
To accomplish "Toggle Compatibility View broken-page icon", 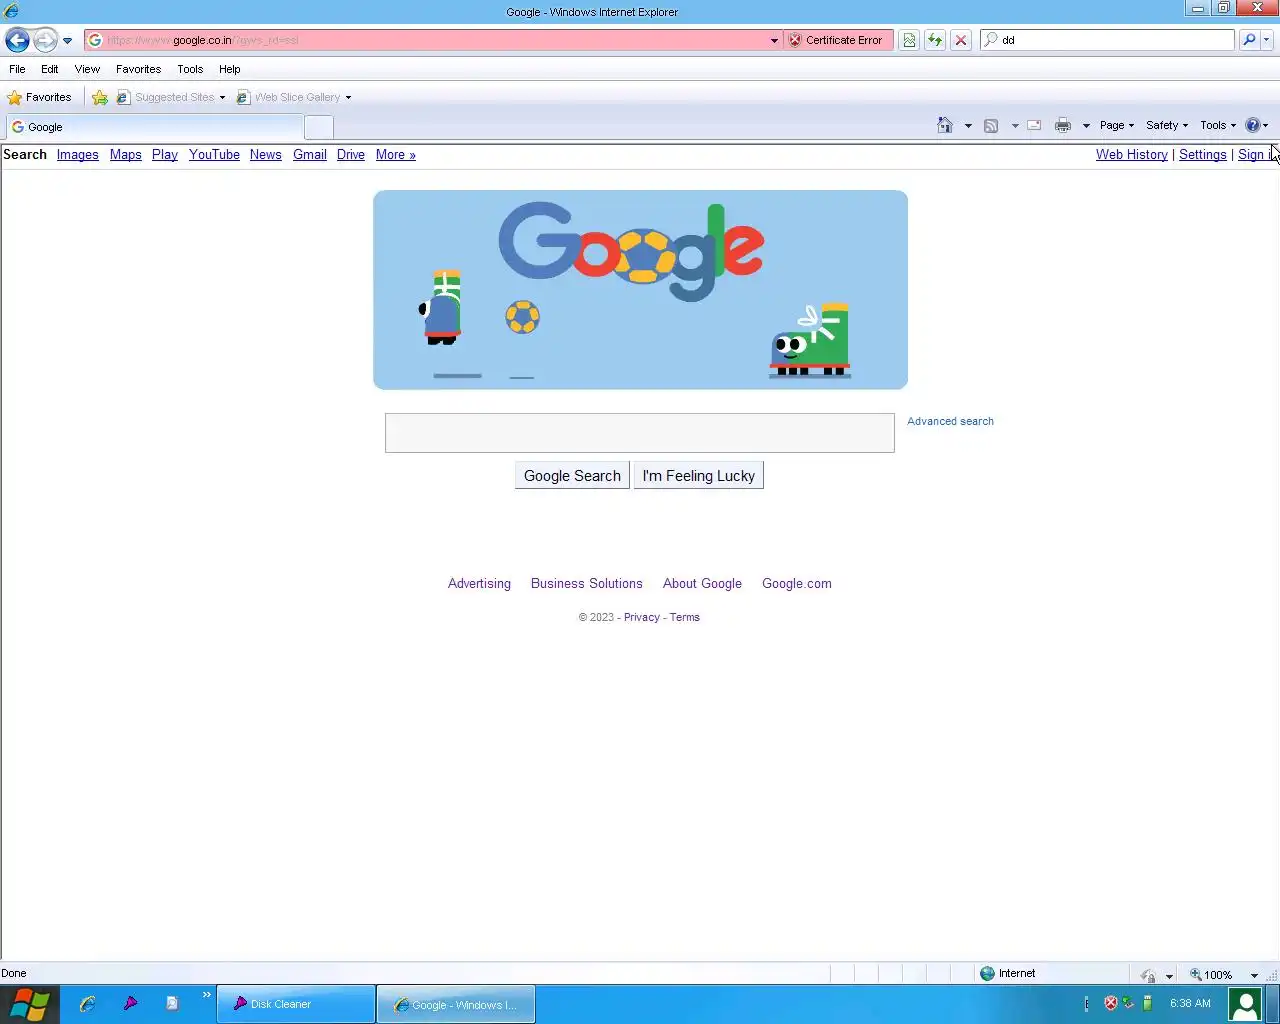I will pyautogui.click(x=909, y=40).
